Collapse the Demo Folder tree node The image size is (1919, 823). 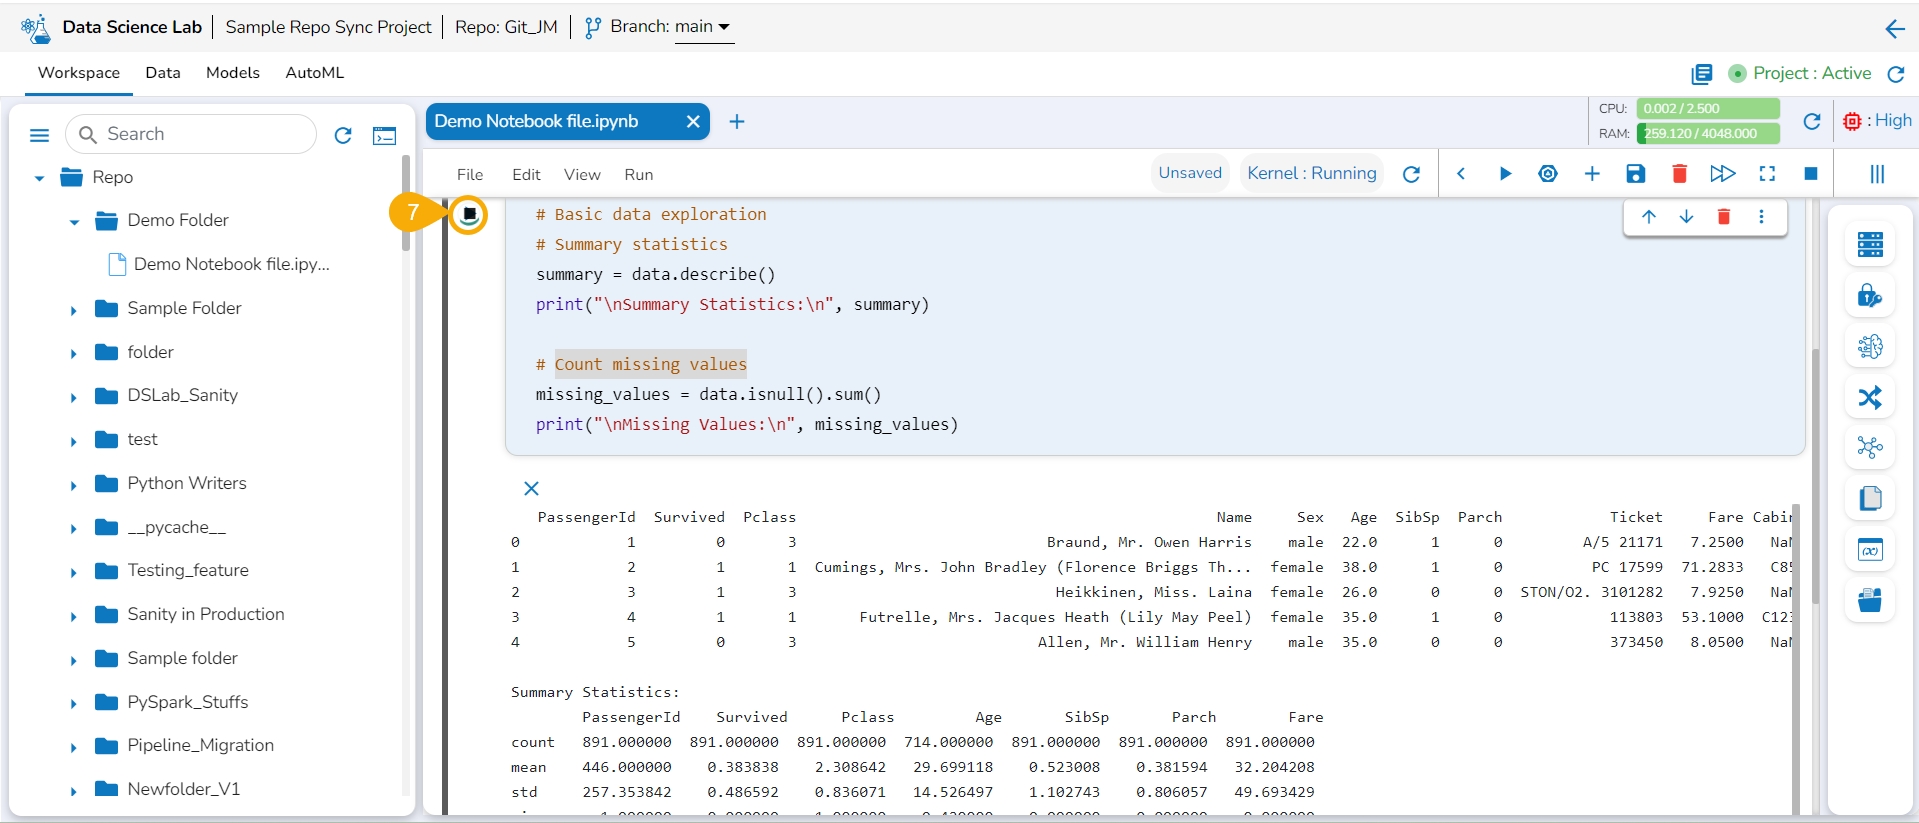pyautogui.click(x=74, y=222)
